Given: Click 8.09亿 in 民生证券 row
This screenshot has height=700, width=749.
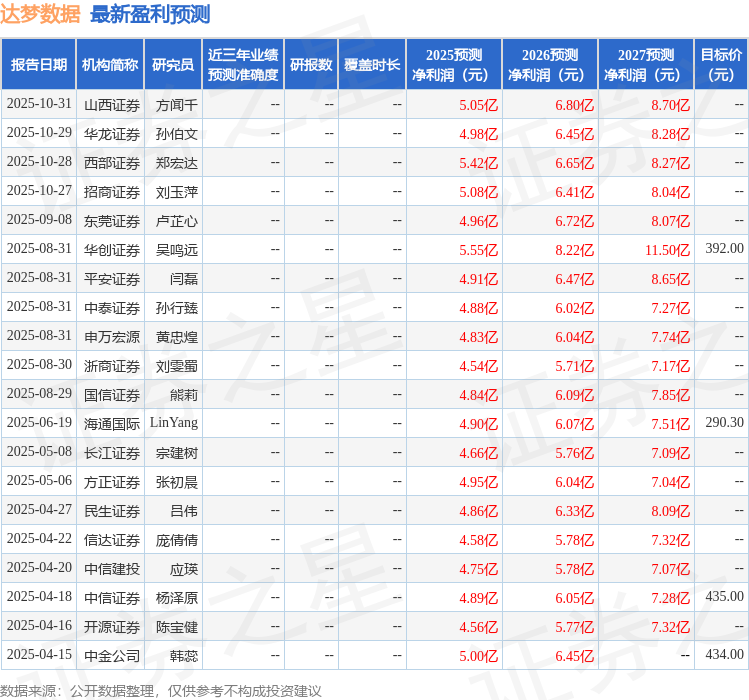Looking at the screenshot, I should [670, 511].
